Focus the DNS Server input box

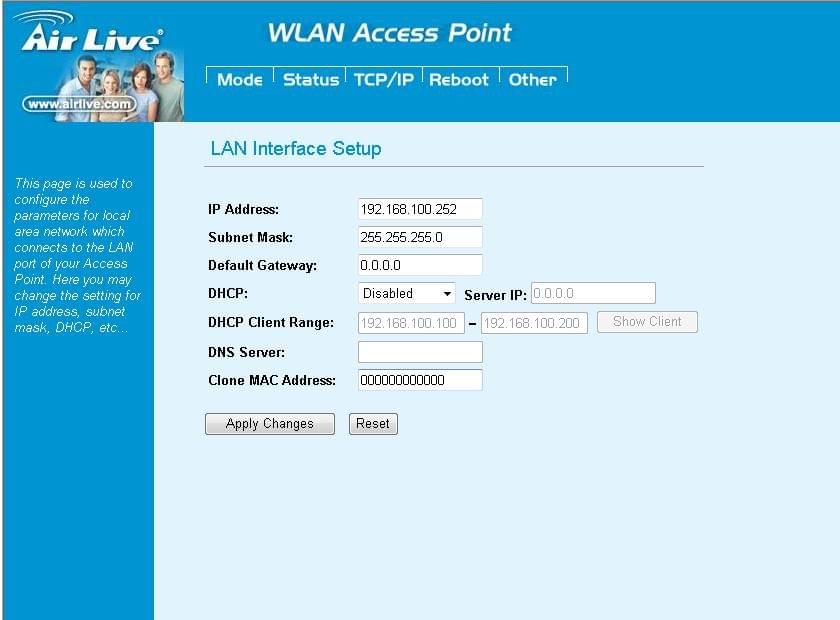tap(420, 352)
